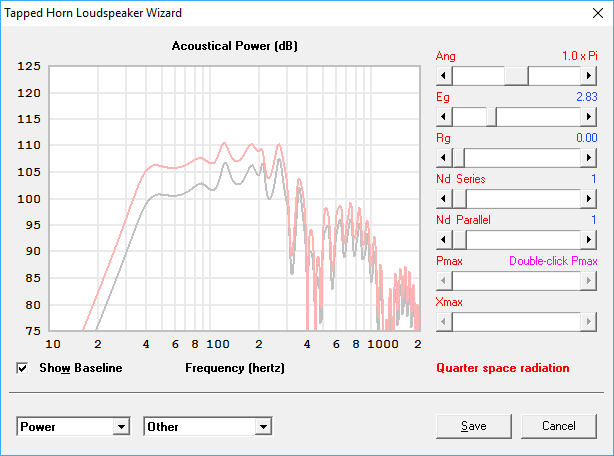Decrease Eg using its left arrow
This screenshot has height=456, width=614.
(x=444, y=117)
